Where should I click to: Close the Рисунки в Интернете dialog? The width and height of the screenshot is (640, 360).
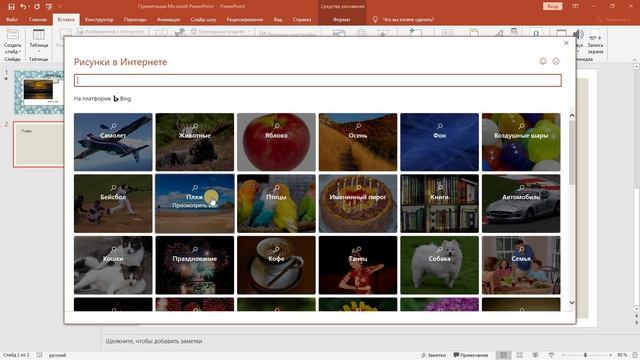[566, 43]
